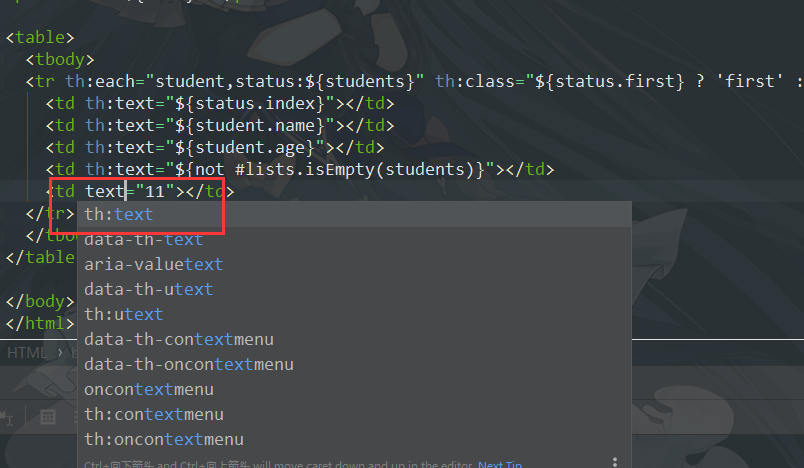
Task: Select th:contextmenu completion item
Action: [x=354, y=414]
